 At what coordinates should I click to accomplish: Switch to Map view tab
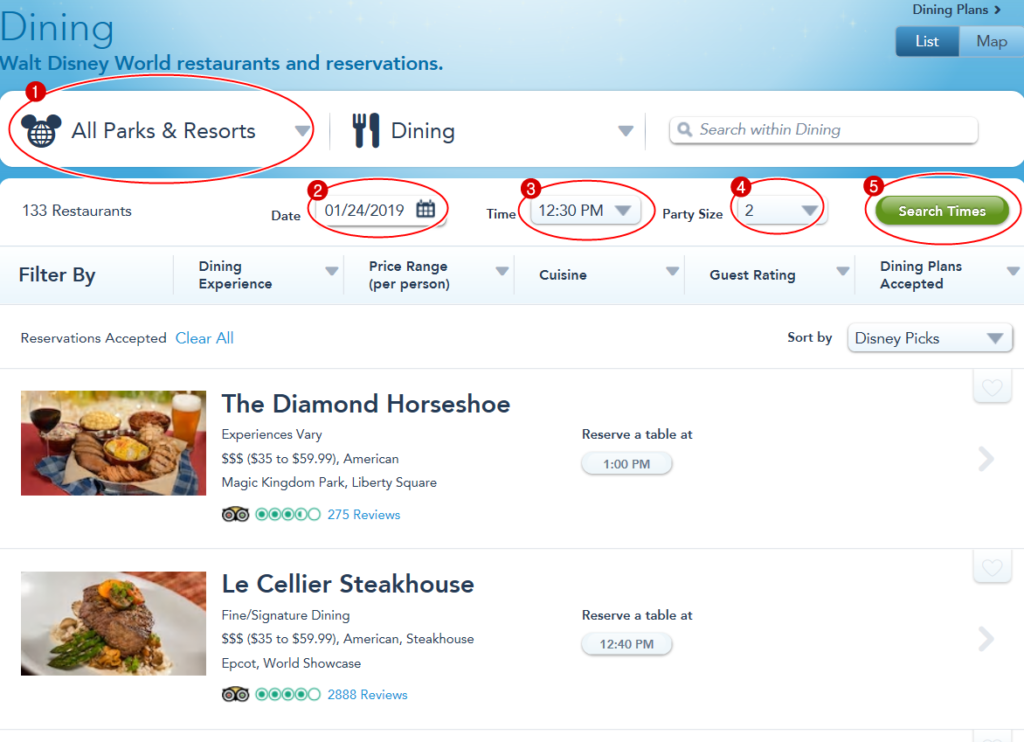pos(991,41)
